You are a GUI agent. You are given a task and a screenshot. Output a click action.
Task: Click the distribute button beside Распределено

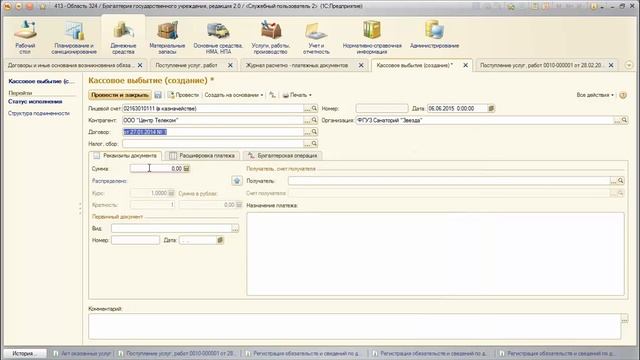point(237,180)
